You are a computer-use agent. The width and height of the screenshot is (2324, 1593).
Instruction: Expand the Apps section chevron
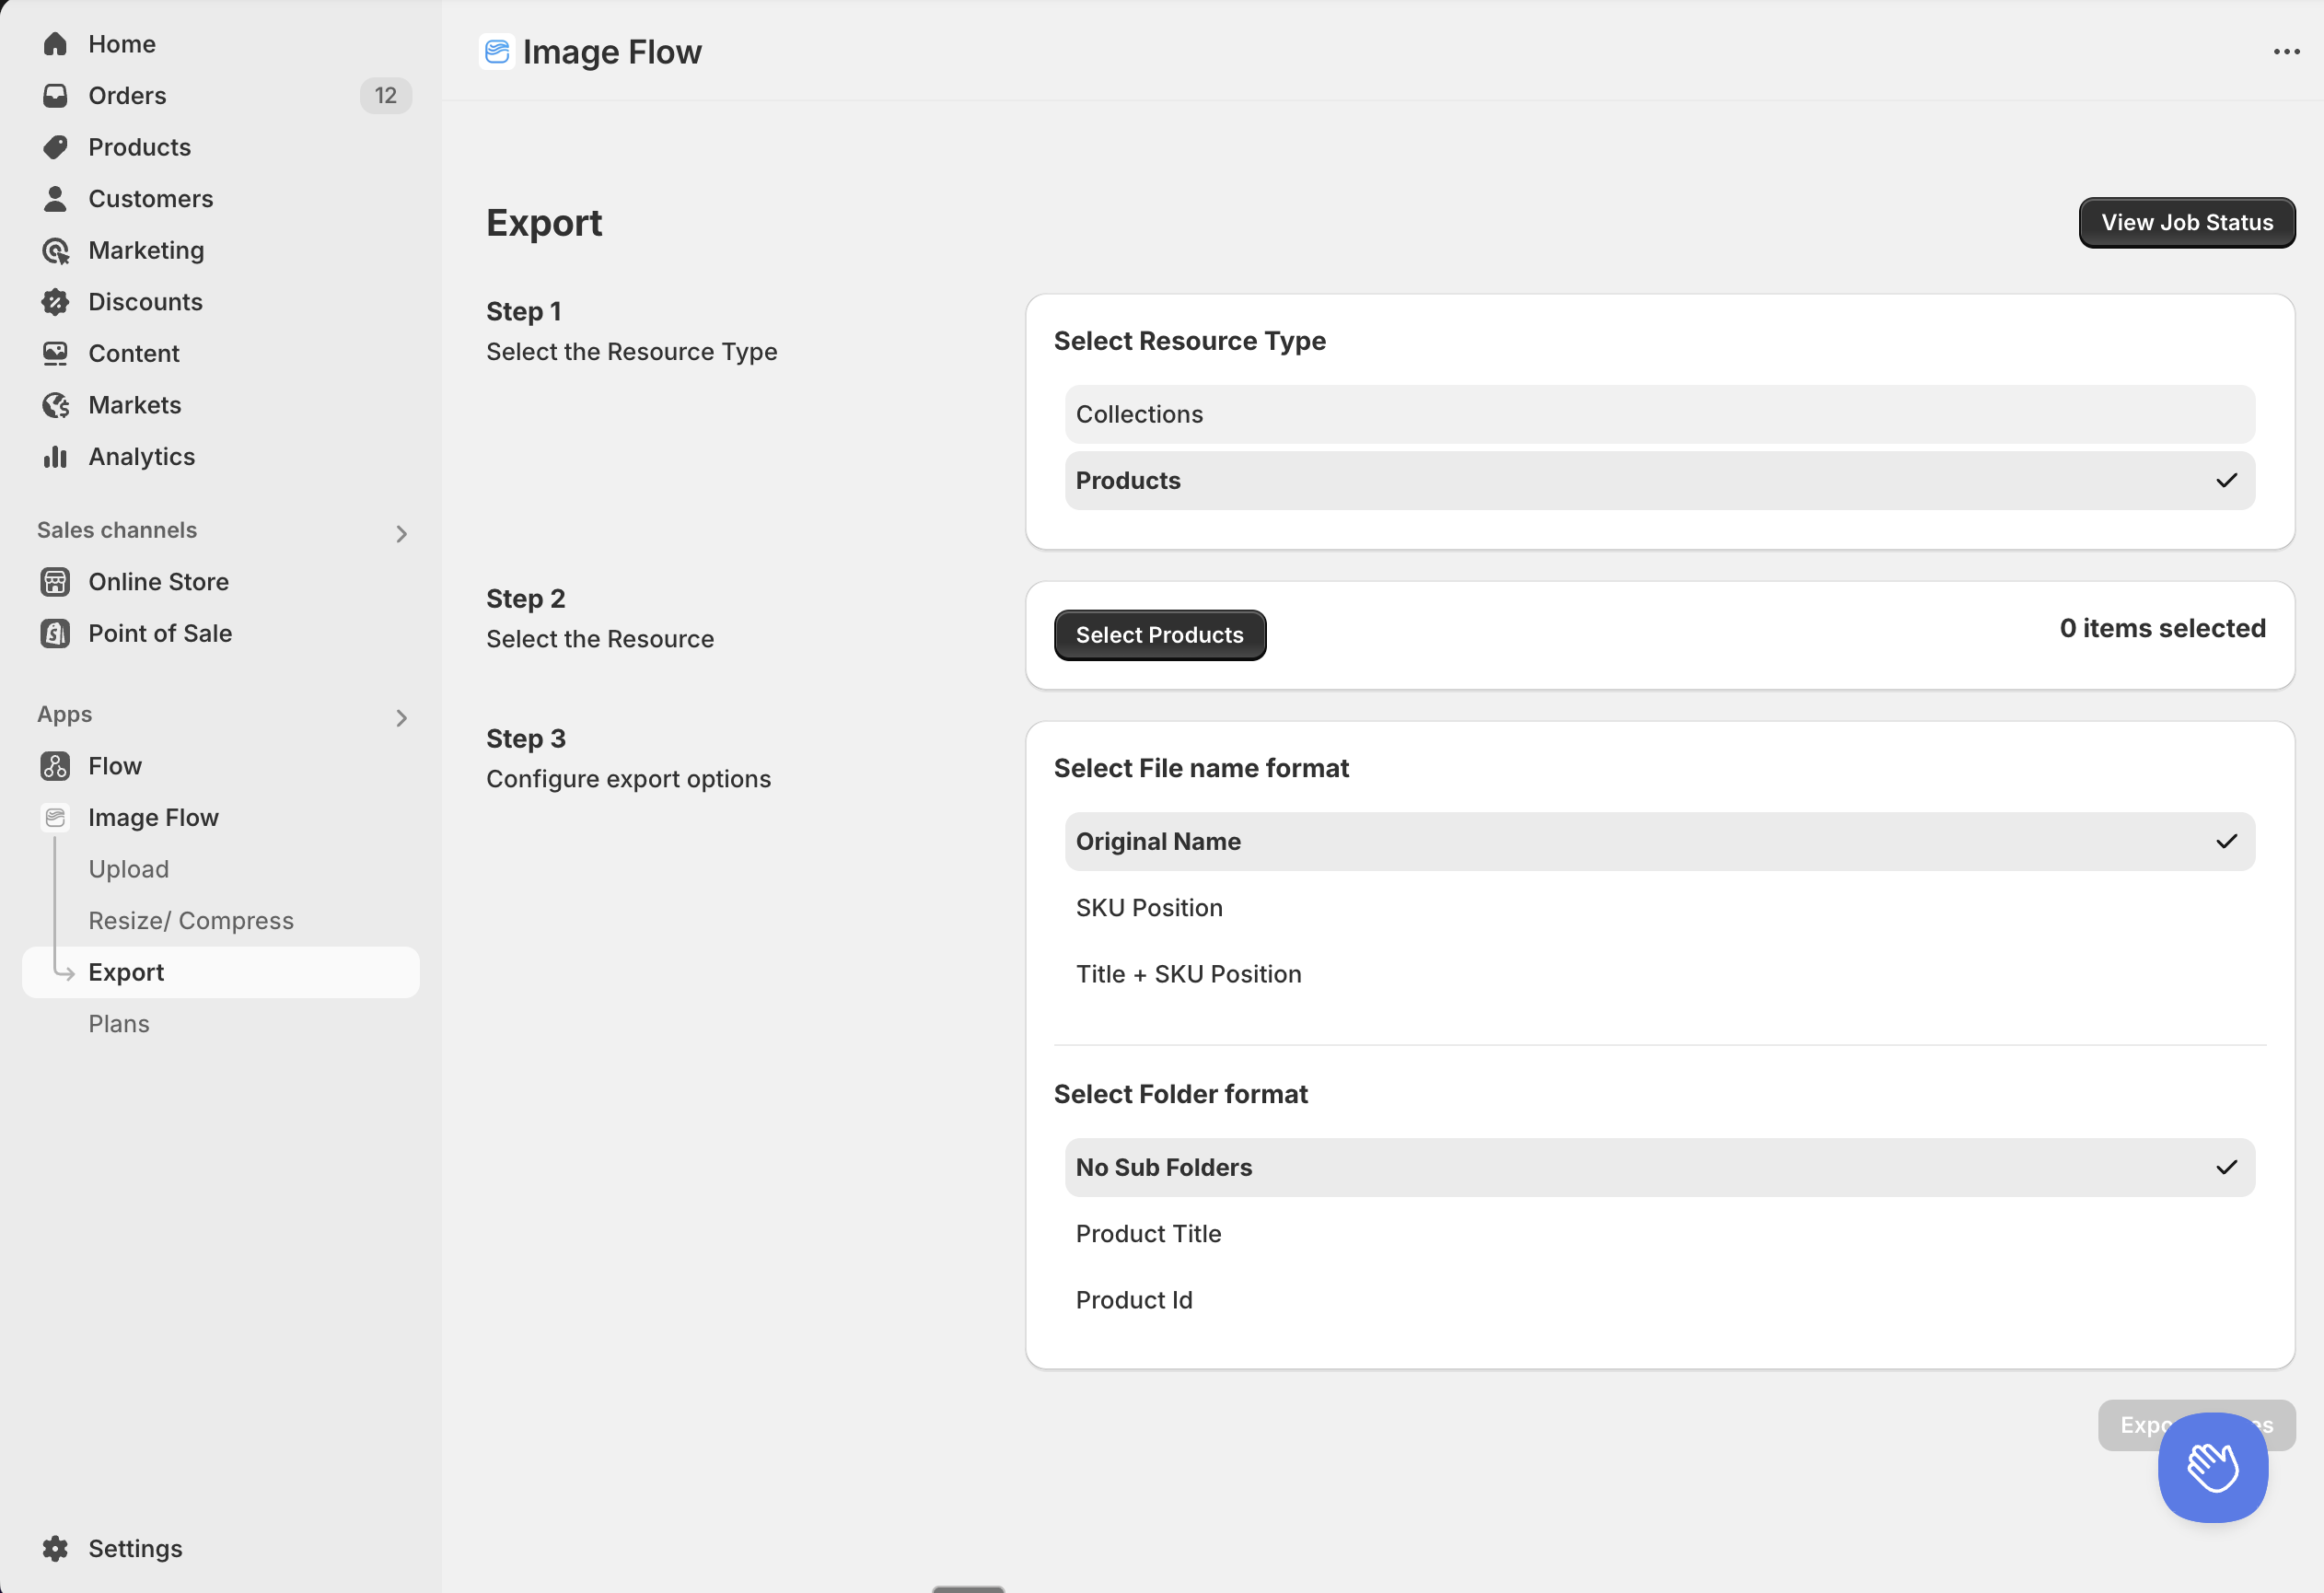[x=401, y=718]
